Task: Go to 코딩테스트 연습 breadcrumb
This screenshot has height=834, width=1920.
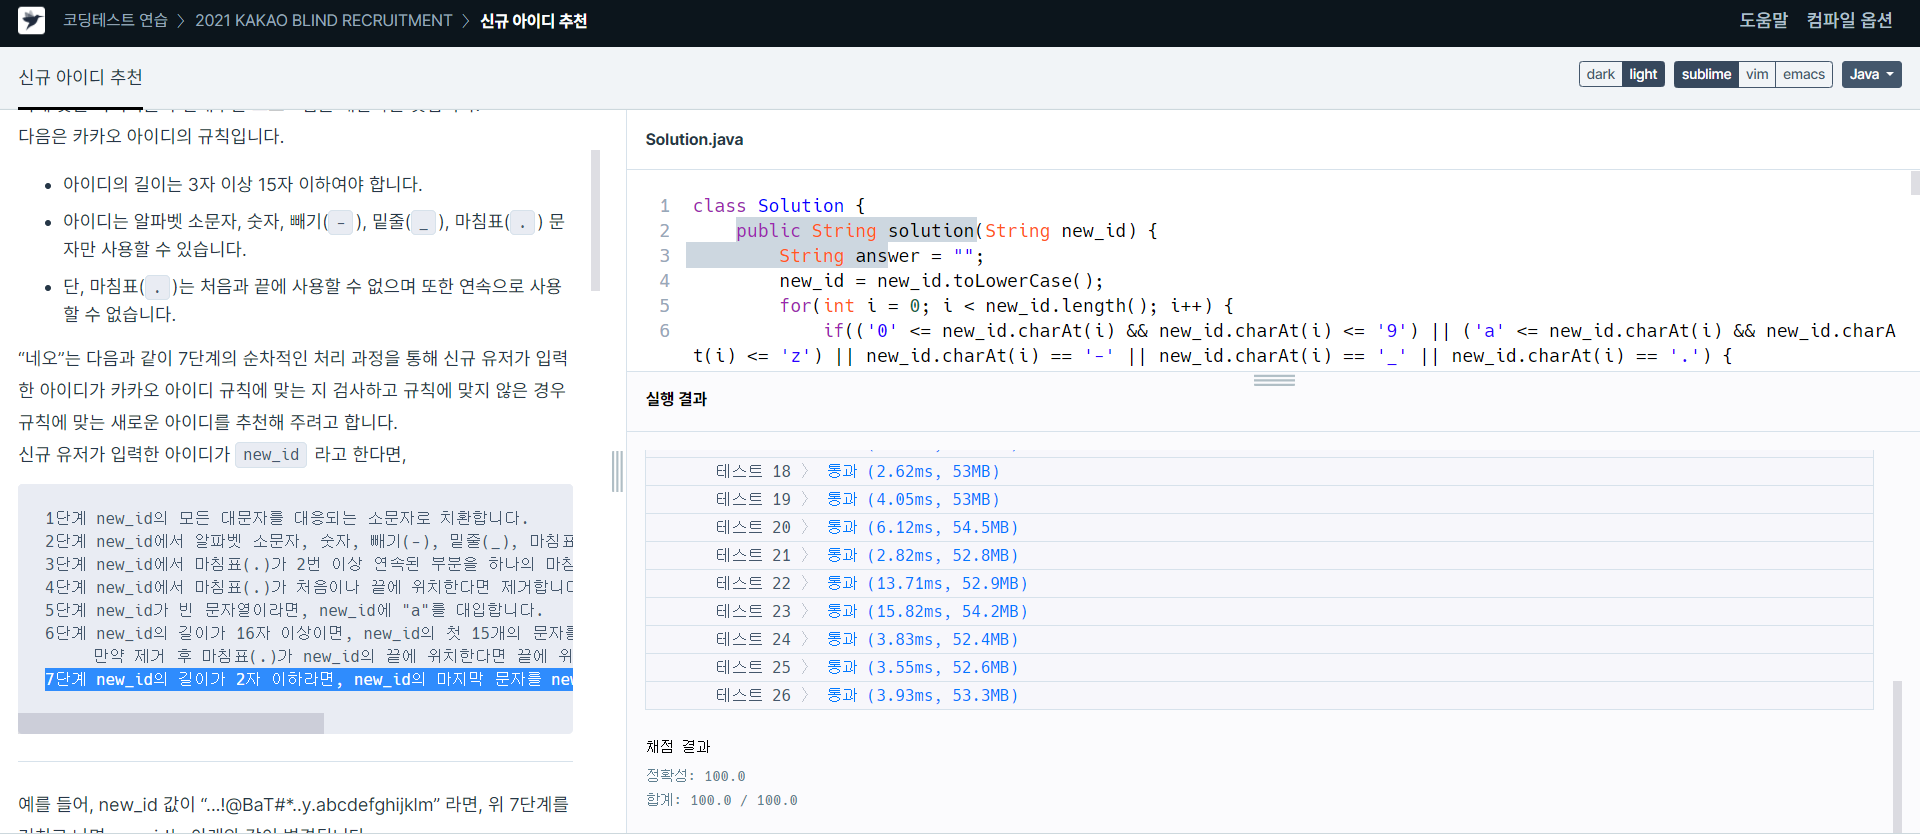Action: [x=115, y=20]
